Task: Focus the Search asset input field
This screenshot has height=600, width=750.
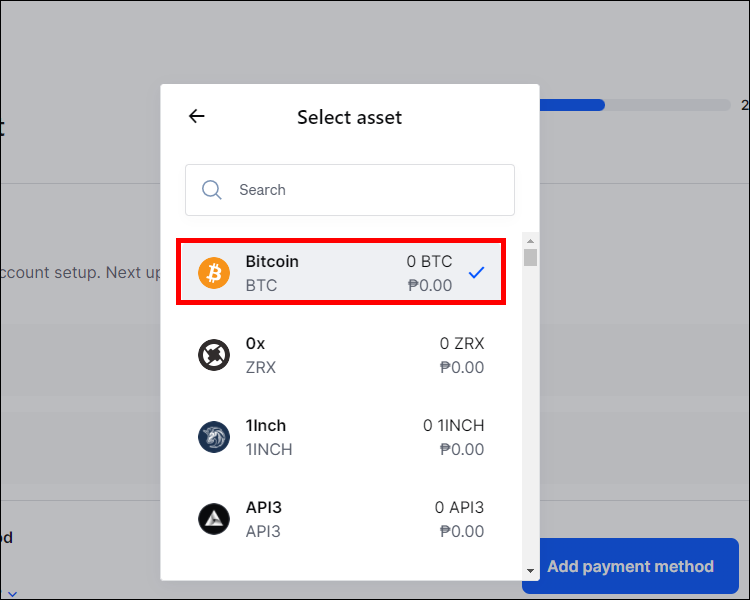Action: [x=360, y=190]
